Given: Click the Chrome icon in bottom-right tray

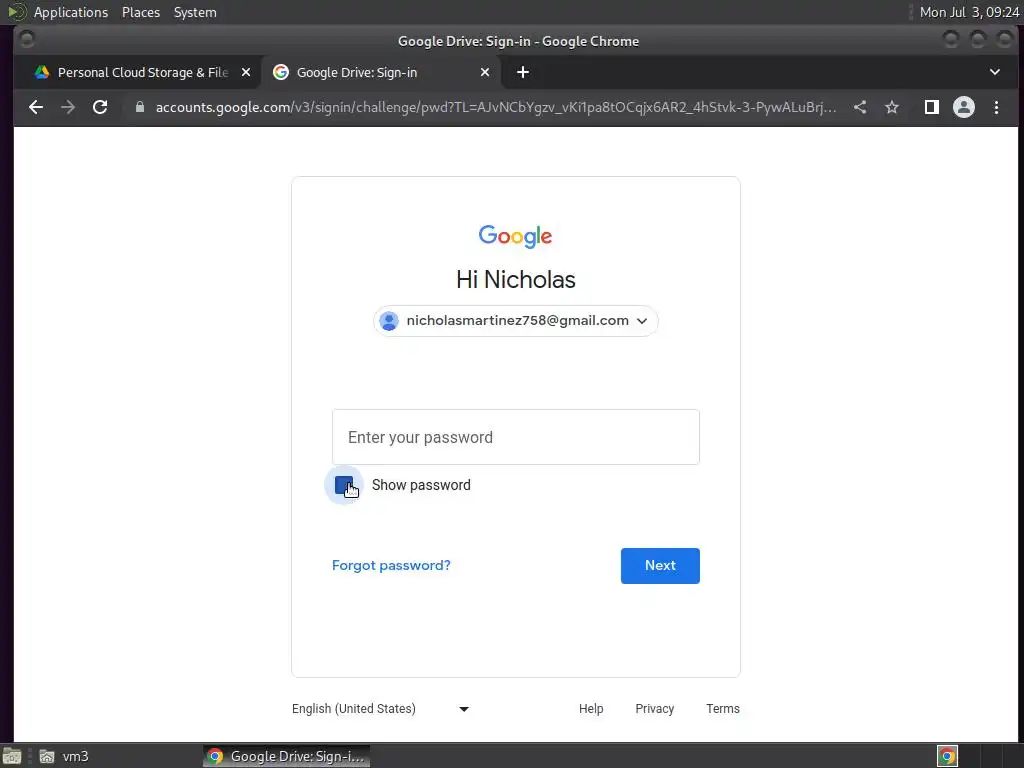Looking at the screenshot, I should pos(948,756).
